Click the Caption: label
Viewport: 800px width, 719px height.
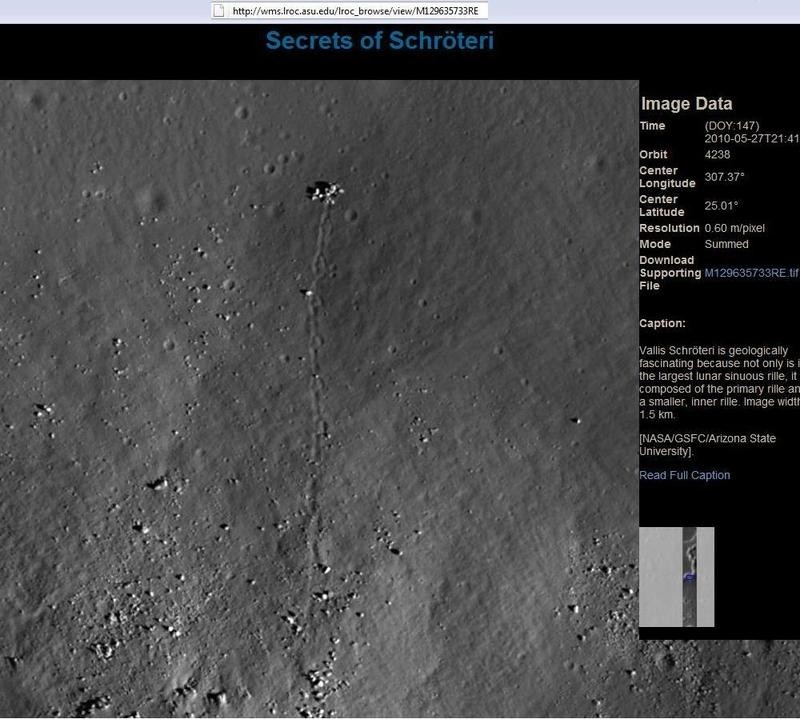tap(662, 324)
